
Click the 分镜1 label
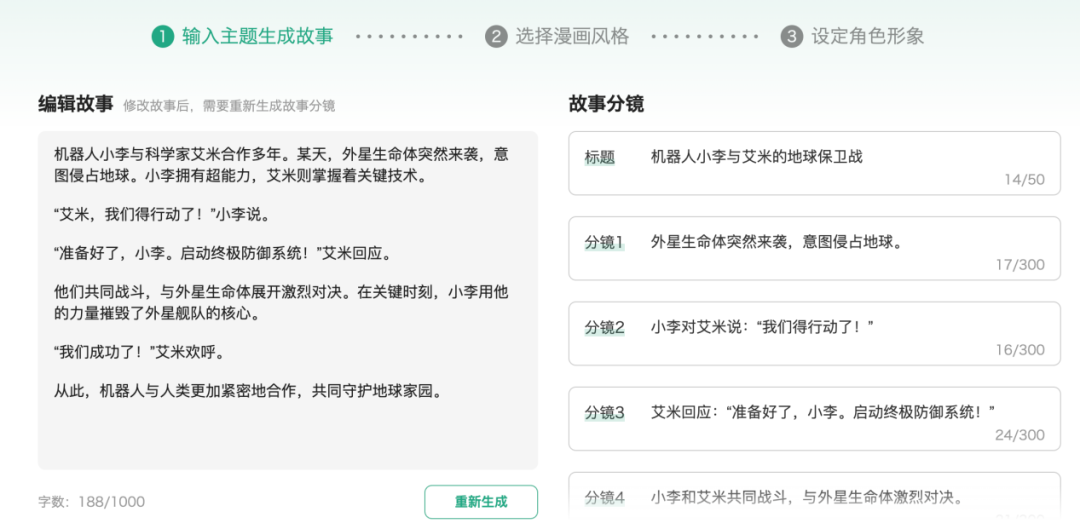[x=604, y=242]
